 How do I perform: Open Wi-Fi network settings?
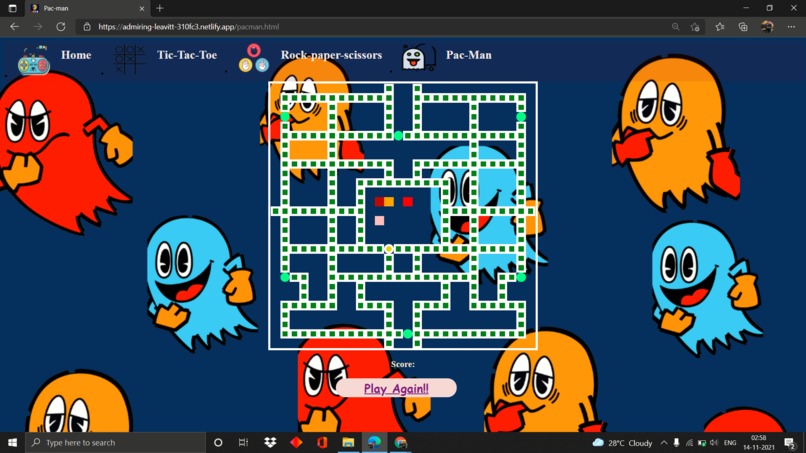(x=689, y=443)
